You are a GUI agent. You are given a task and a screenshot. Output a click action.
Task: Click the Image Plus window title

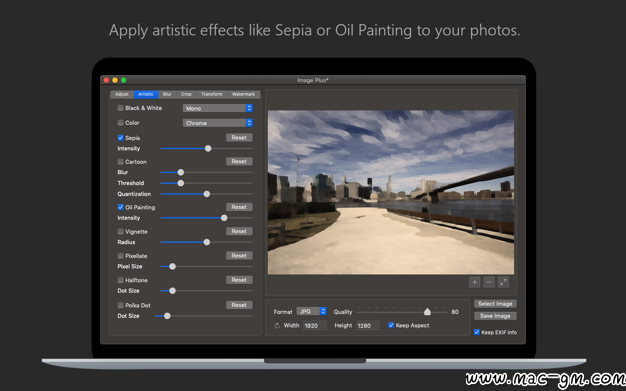(x=313, y=80)
